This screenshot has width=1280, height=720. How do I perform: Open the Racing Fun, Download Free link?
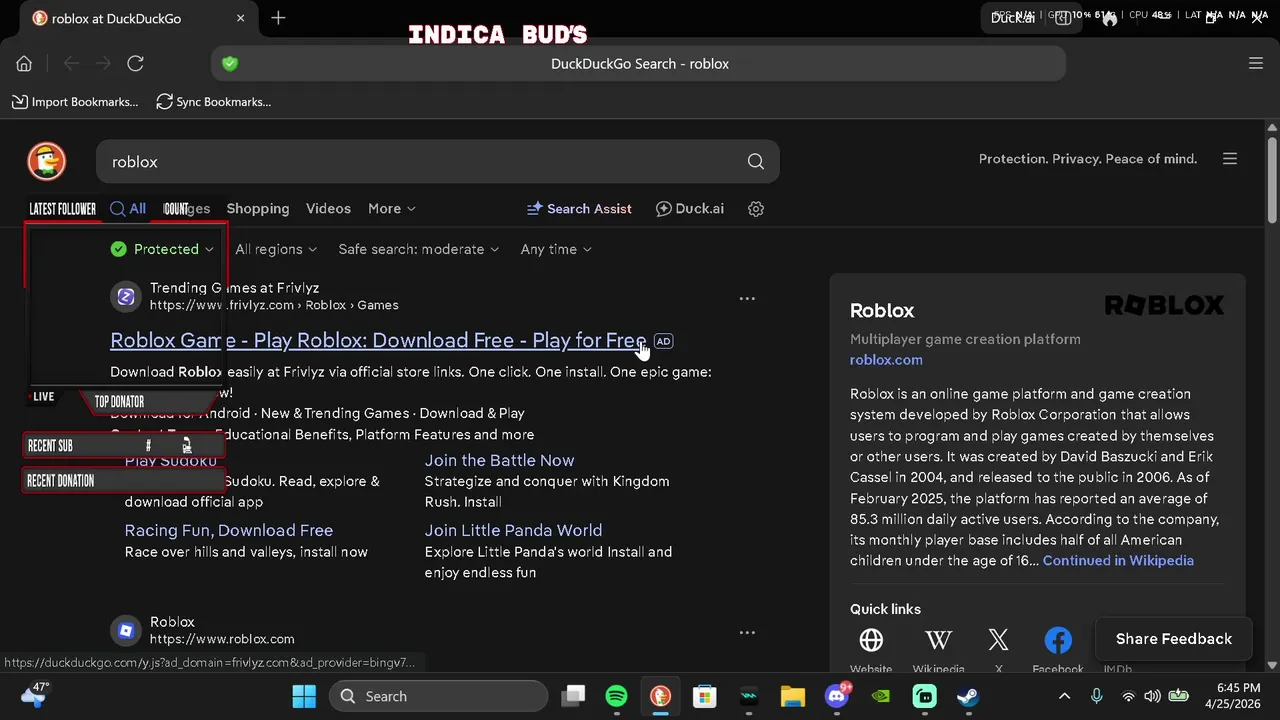coord(228,530)
